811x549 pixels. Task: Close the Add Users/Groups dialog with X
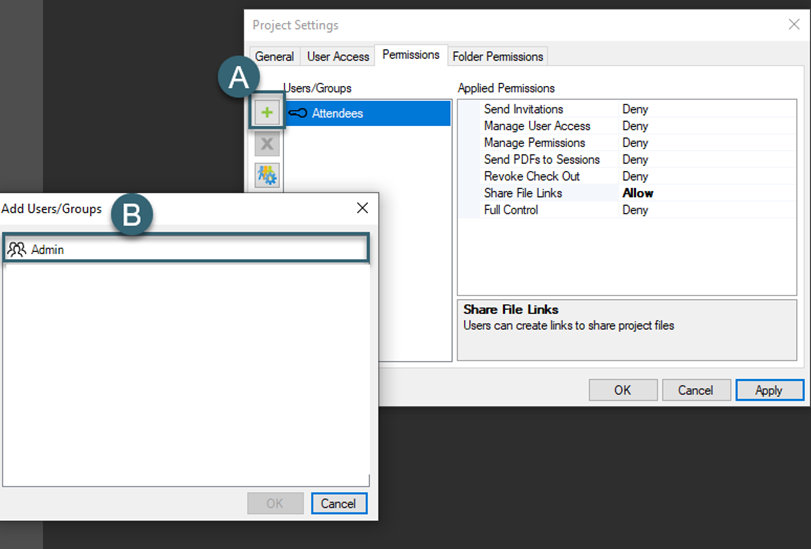tap(362, 208)
